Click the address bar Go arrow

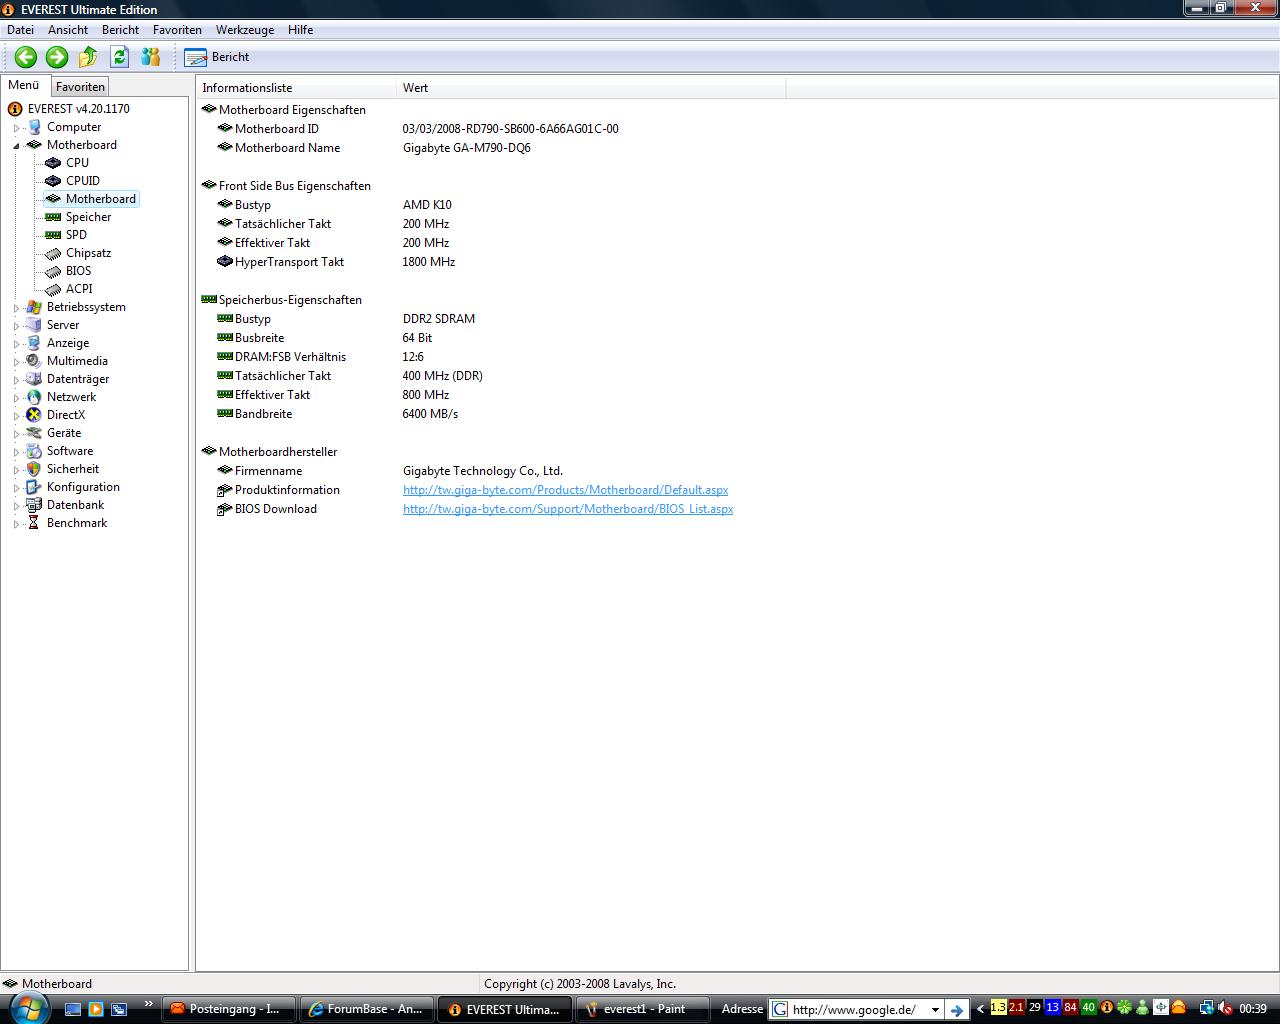(x=958, y=1009)
